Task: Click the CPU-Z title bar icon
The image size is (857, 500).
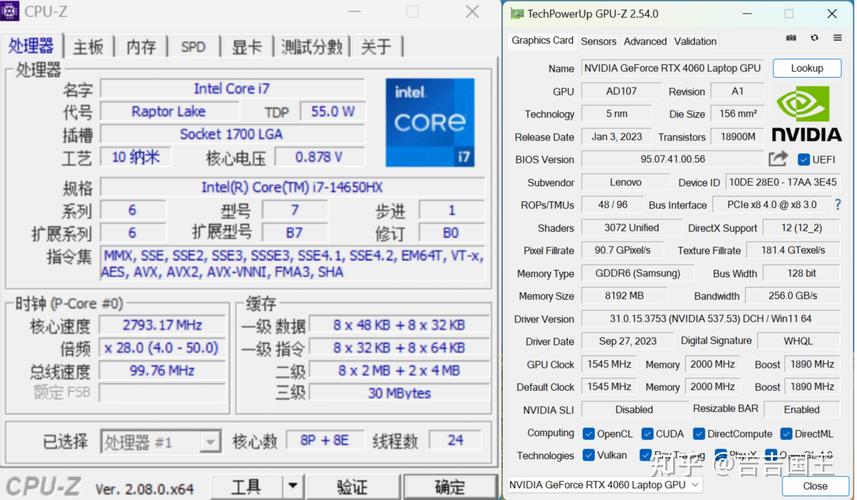Action: (9, 10)
